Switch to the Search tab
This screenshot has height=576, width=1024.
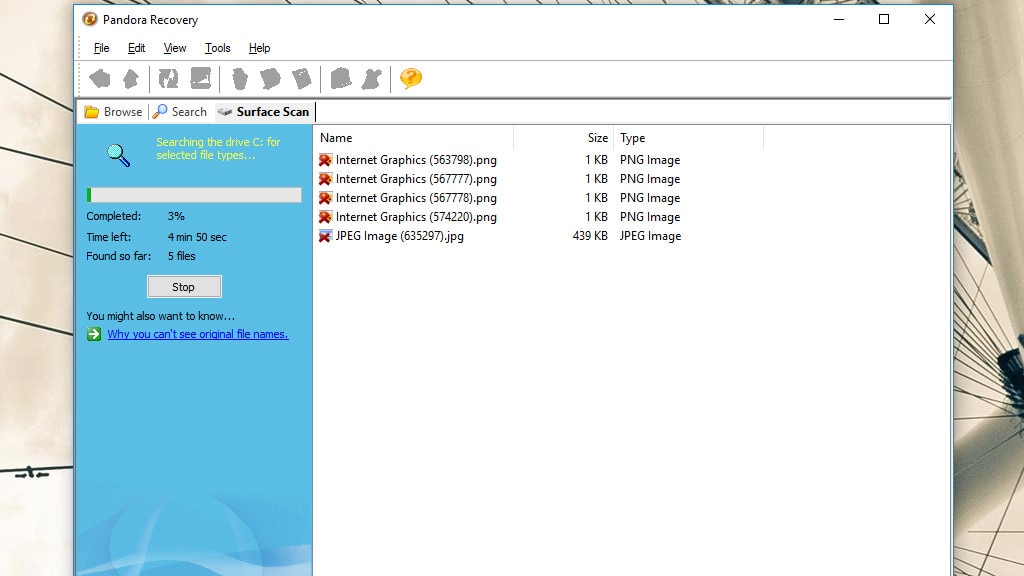(180, 112)
